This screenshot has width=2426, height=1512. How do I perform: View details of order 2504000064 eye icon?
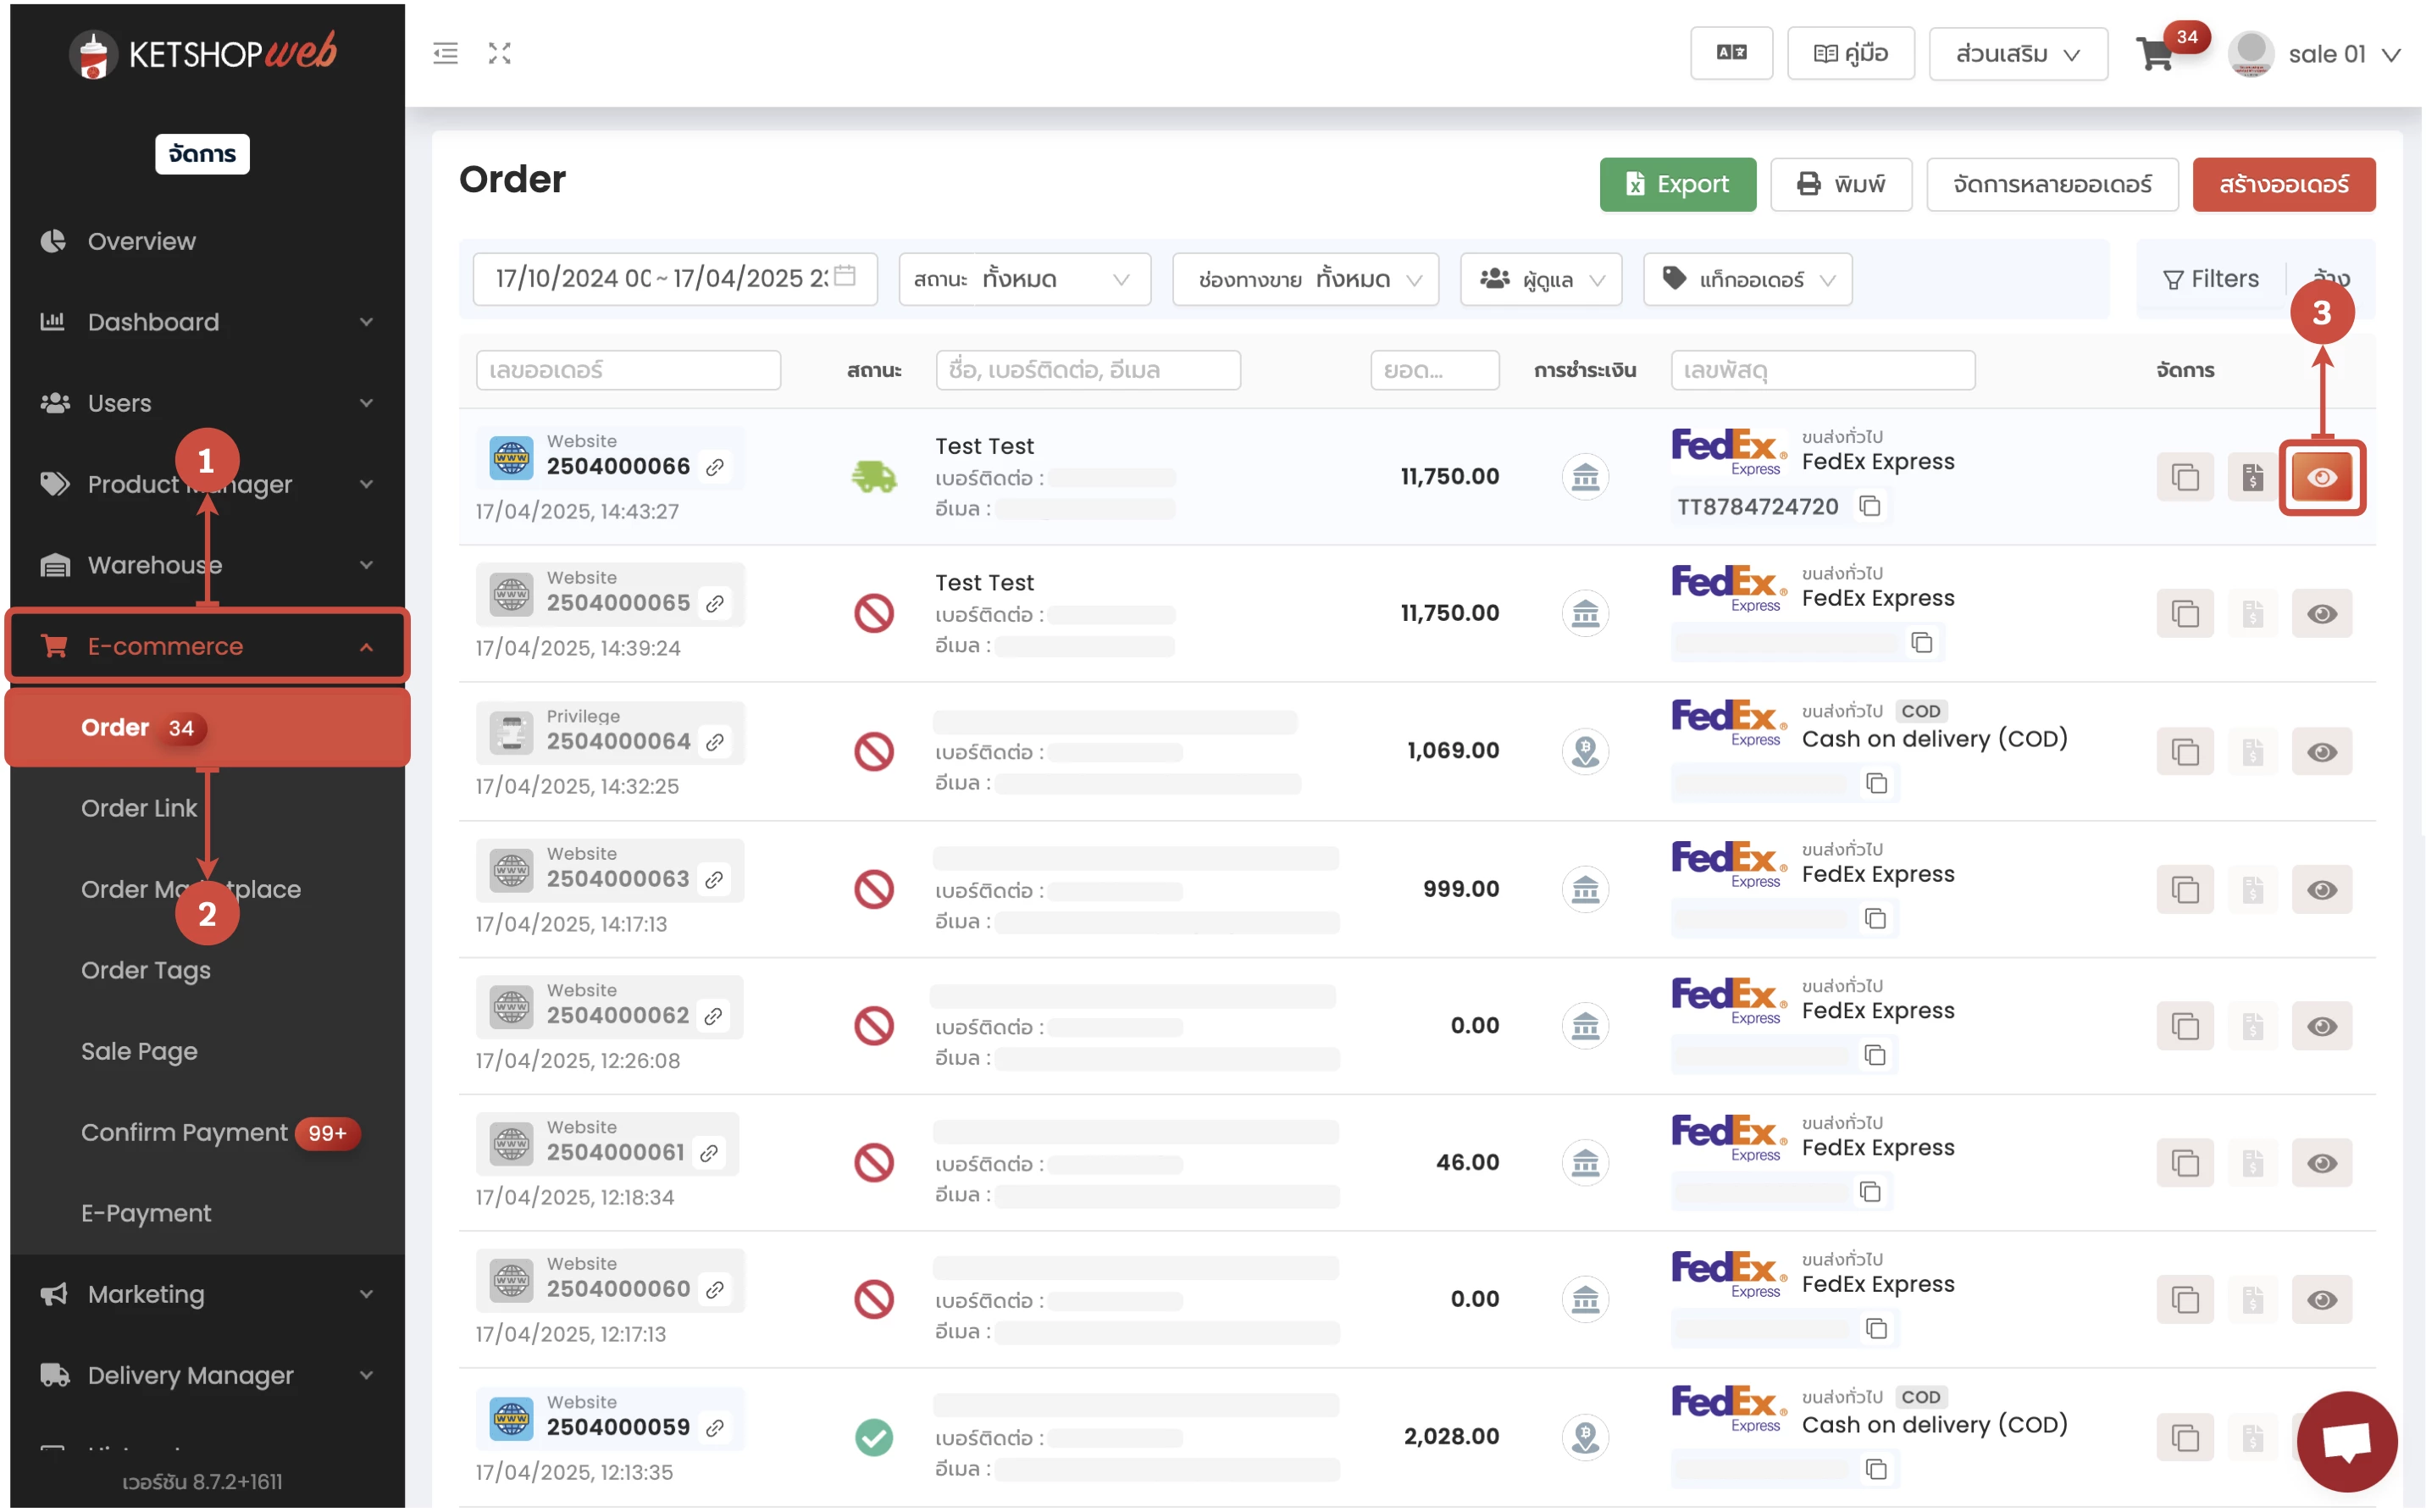(2321, 752)
